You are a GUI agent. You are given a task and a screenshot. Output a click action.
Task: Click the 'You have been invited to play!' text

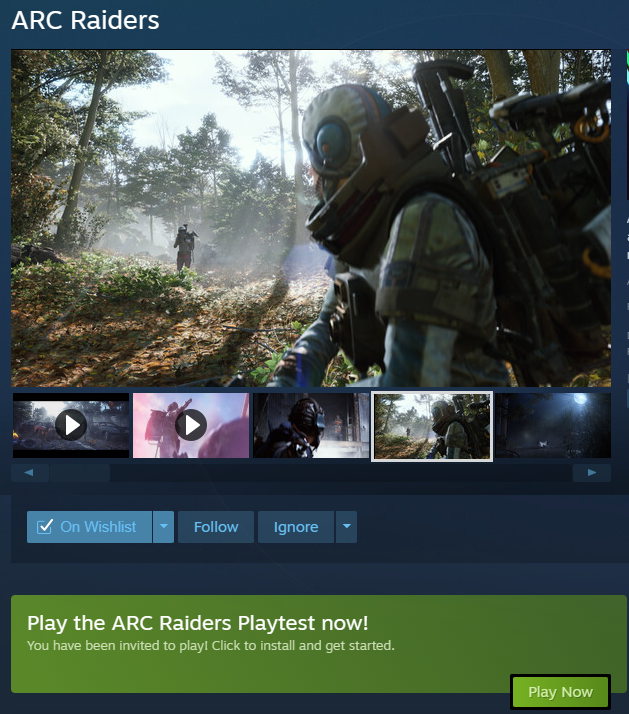(117, 645)
